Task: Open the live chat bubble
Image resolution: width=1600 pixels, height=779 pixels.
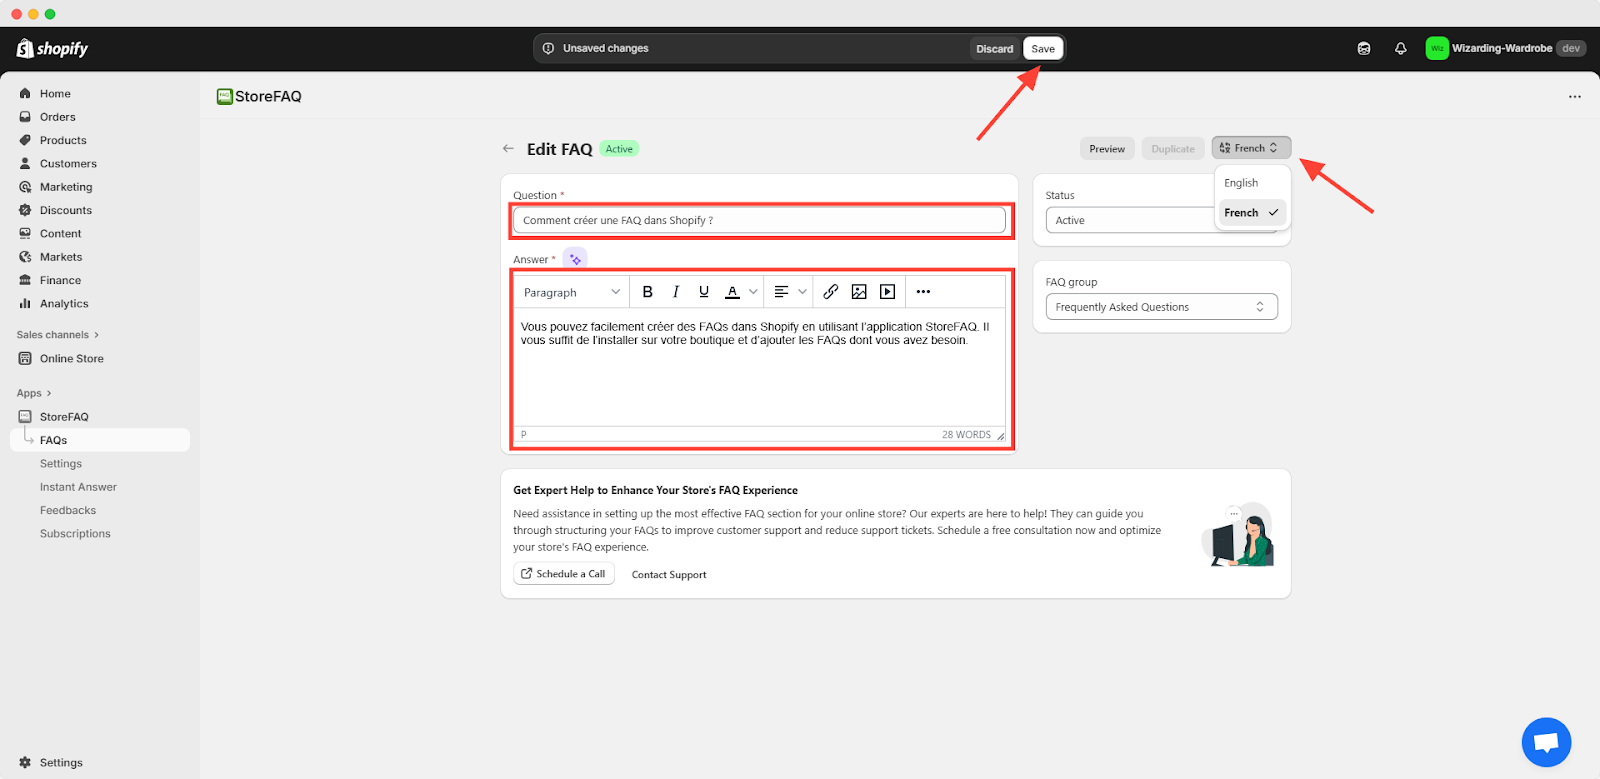Action: tap(1546, 742)
